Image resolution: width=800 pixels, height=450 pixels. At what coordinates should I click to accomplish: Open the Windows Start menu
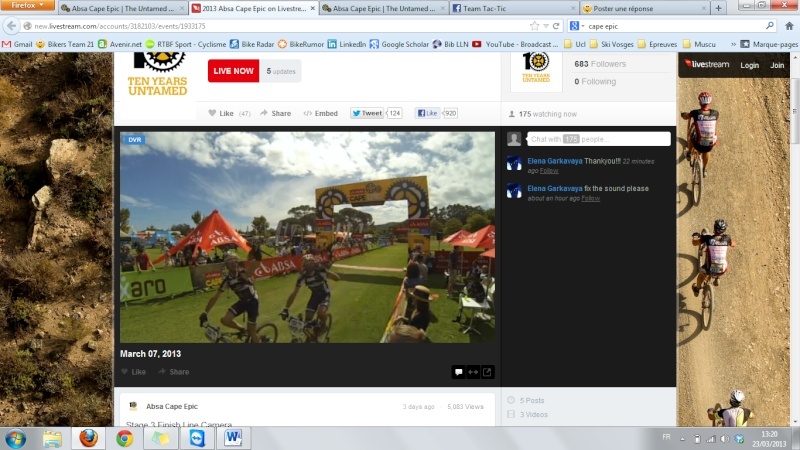15,438
